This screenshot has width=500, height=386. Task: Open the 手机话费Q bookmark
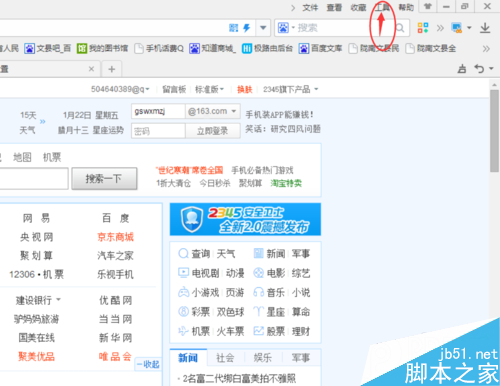click(x=159, y=49)
